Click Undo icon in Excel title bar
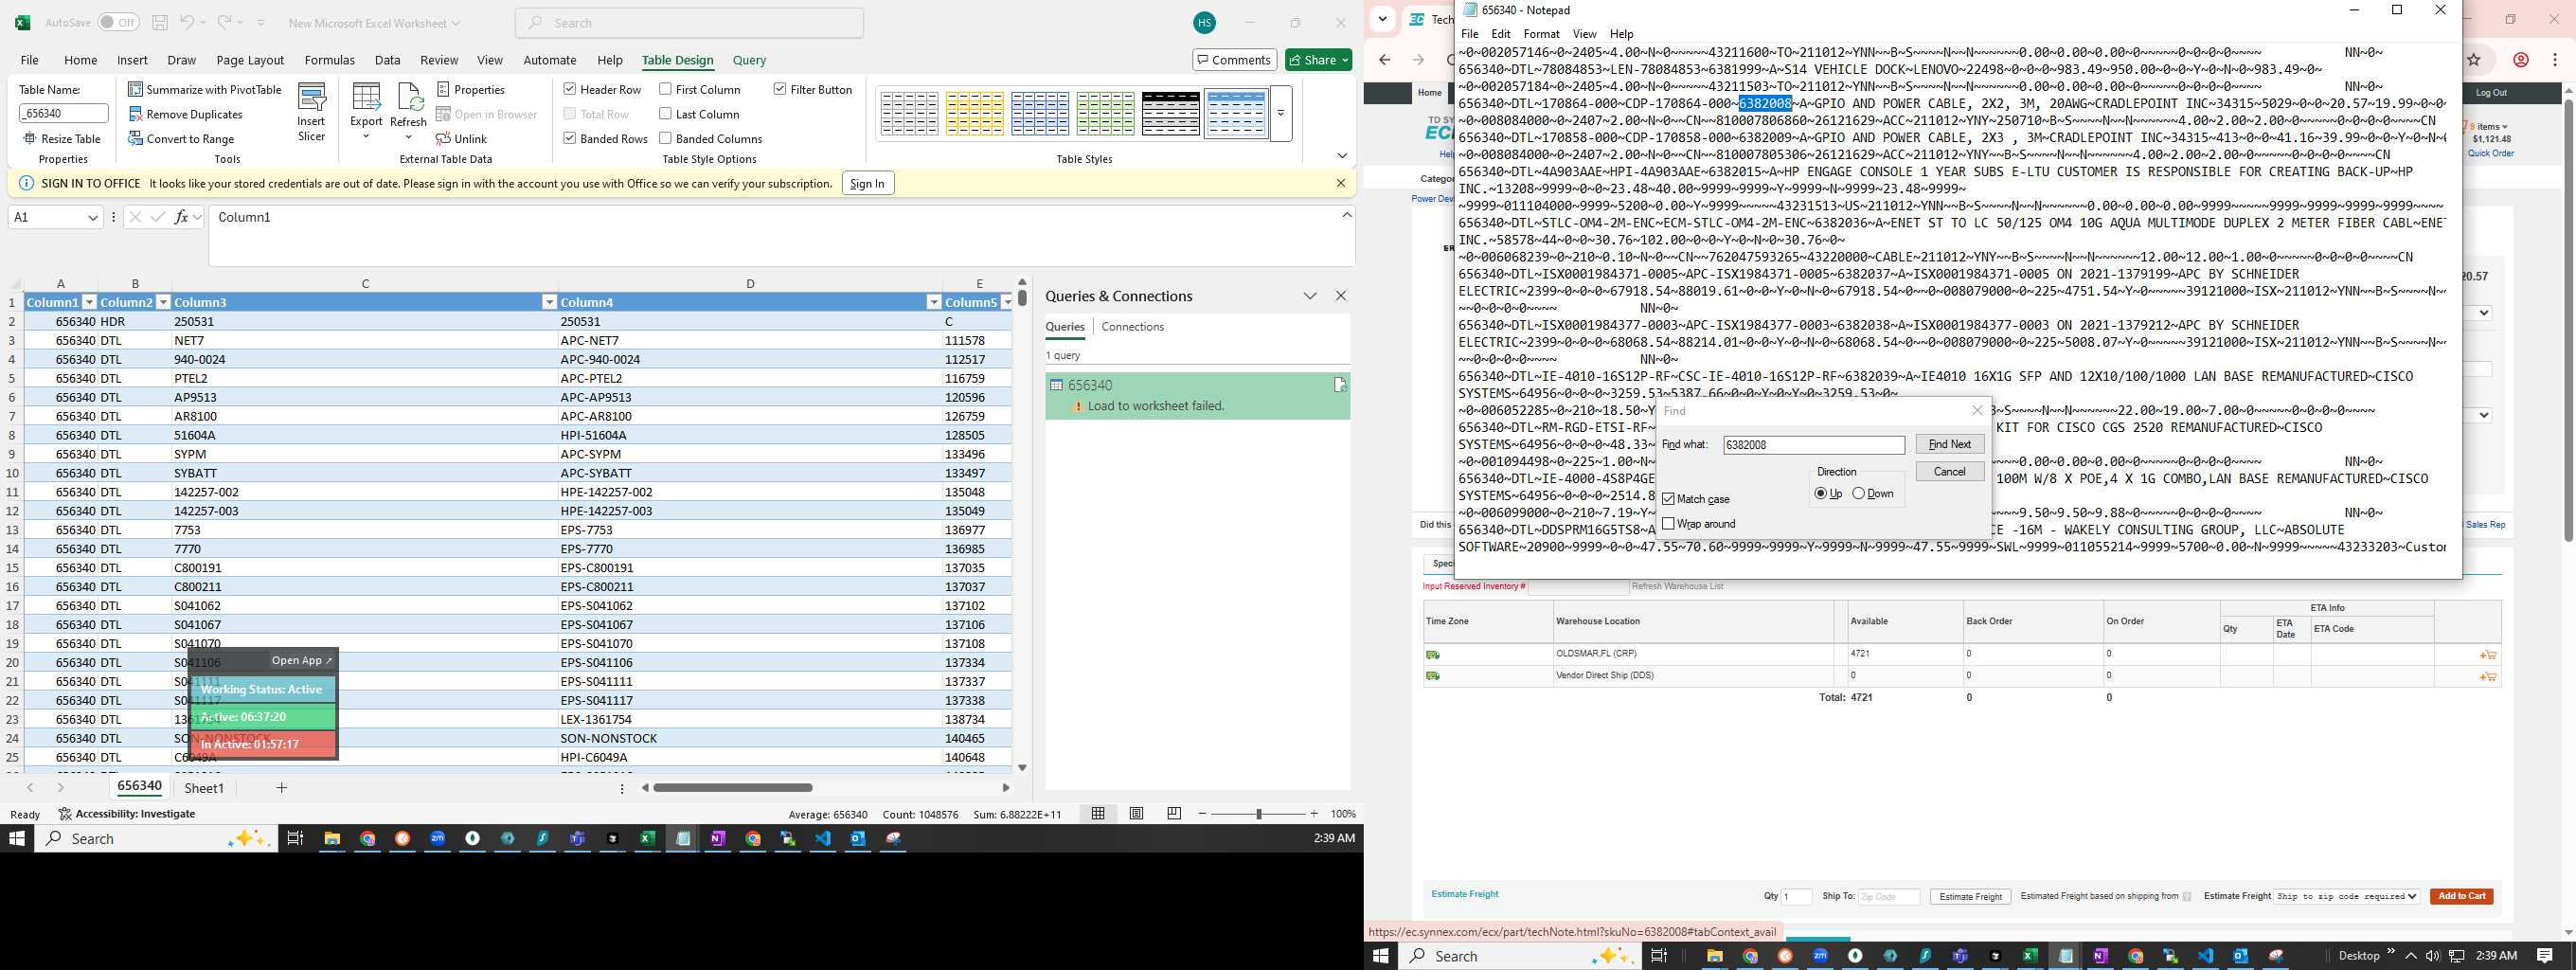This screenshot has height=970, width=2576. 187,22
